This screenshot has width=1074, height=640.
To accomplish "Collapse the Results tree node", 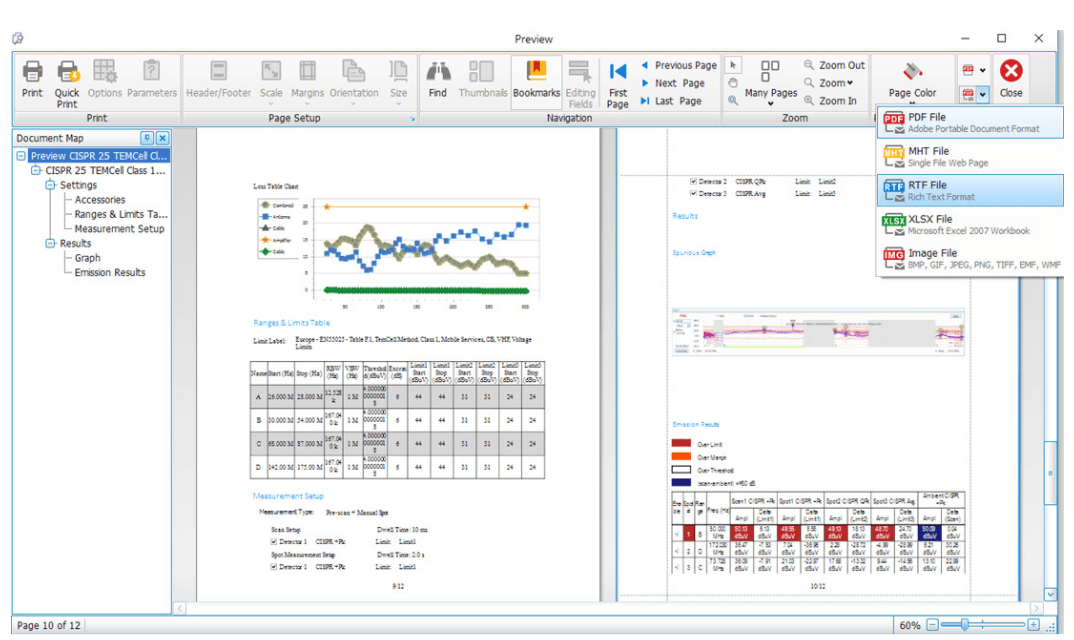I will coord(50,243).
